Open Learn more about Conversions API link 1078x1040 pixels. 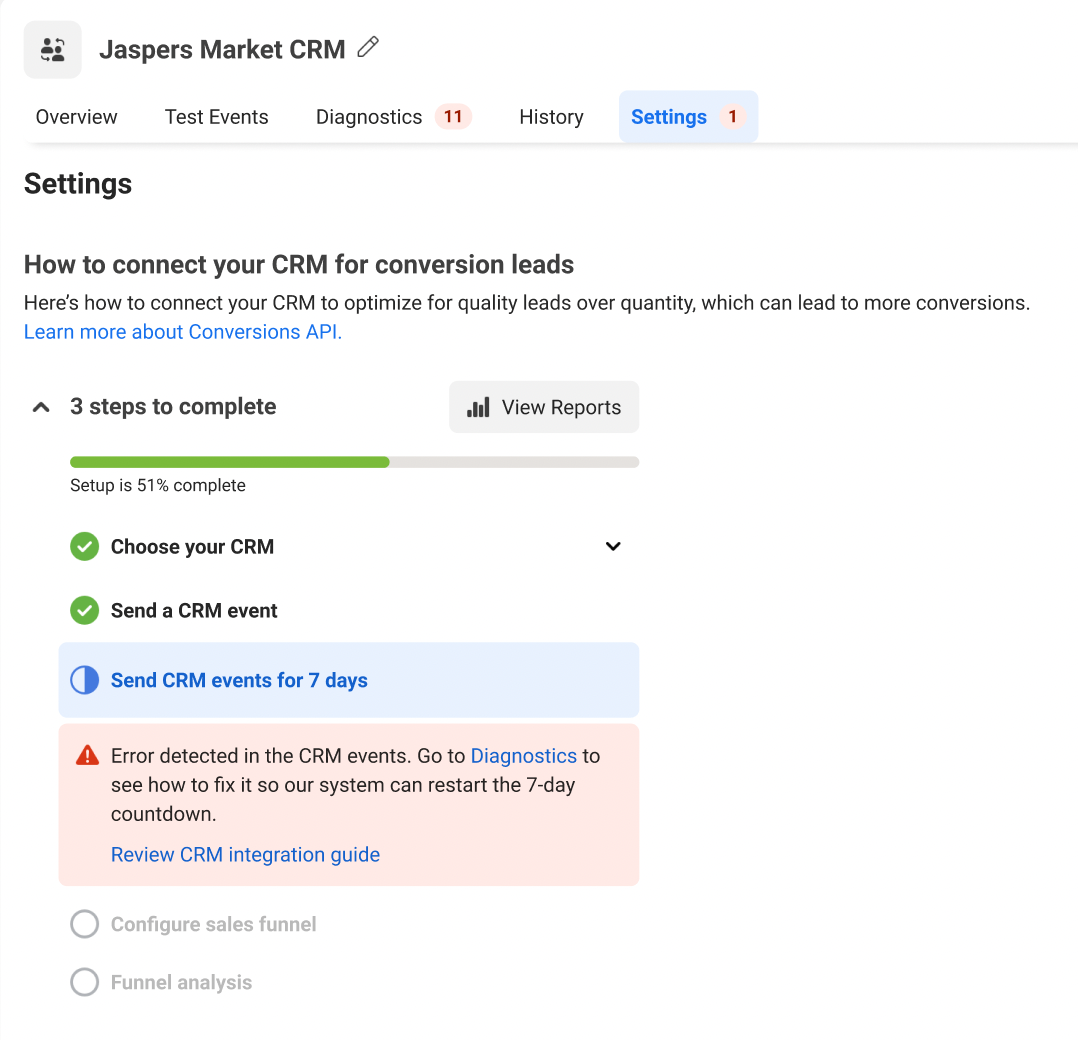coord(183,331)
